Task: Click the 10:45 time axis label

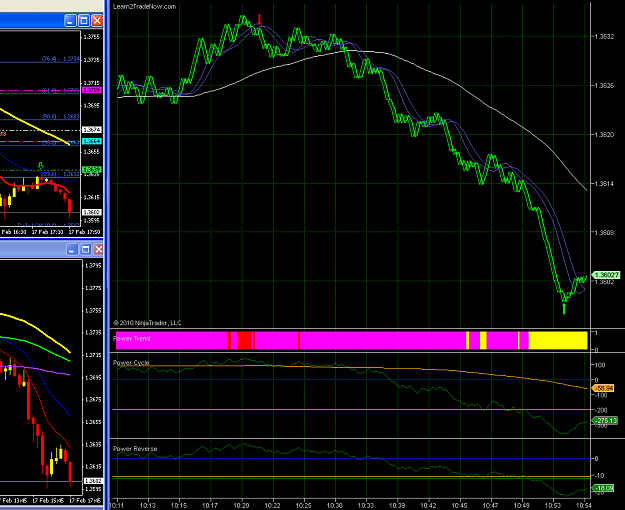Action: click(460, 506)
